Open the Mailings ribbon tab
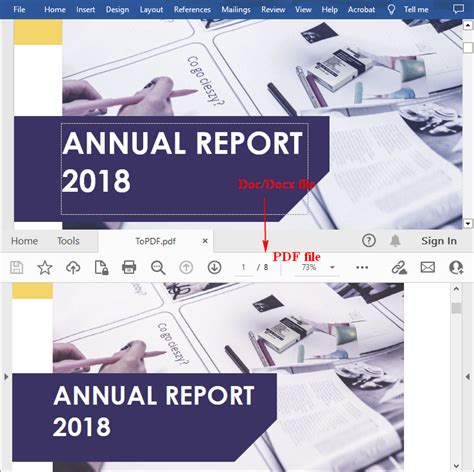Viewport: 474px width, 472px height. click(x=236, y=9)
